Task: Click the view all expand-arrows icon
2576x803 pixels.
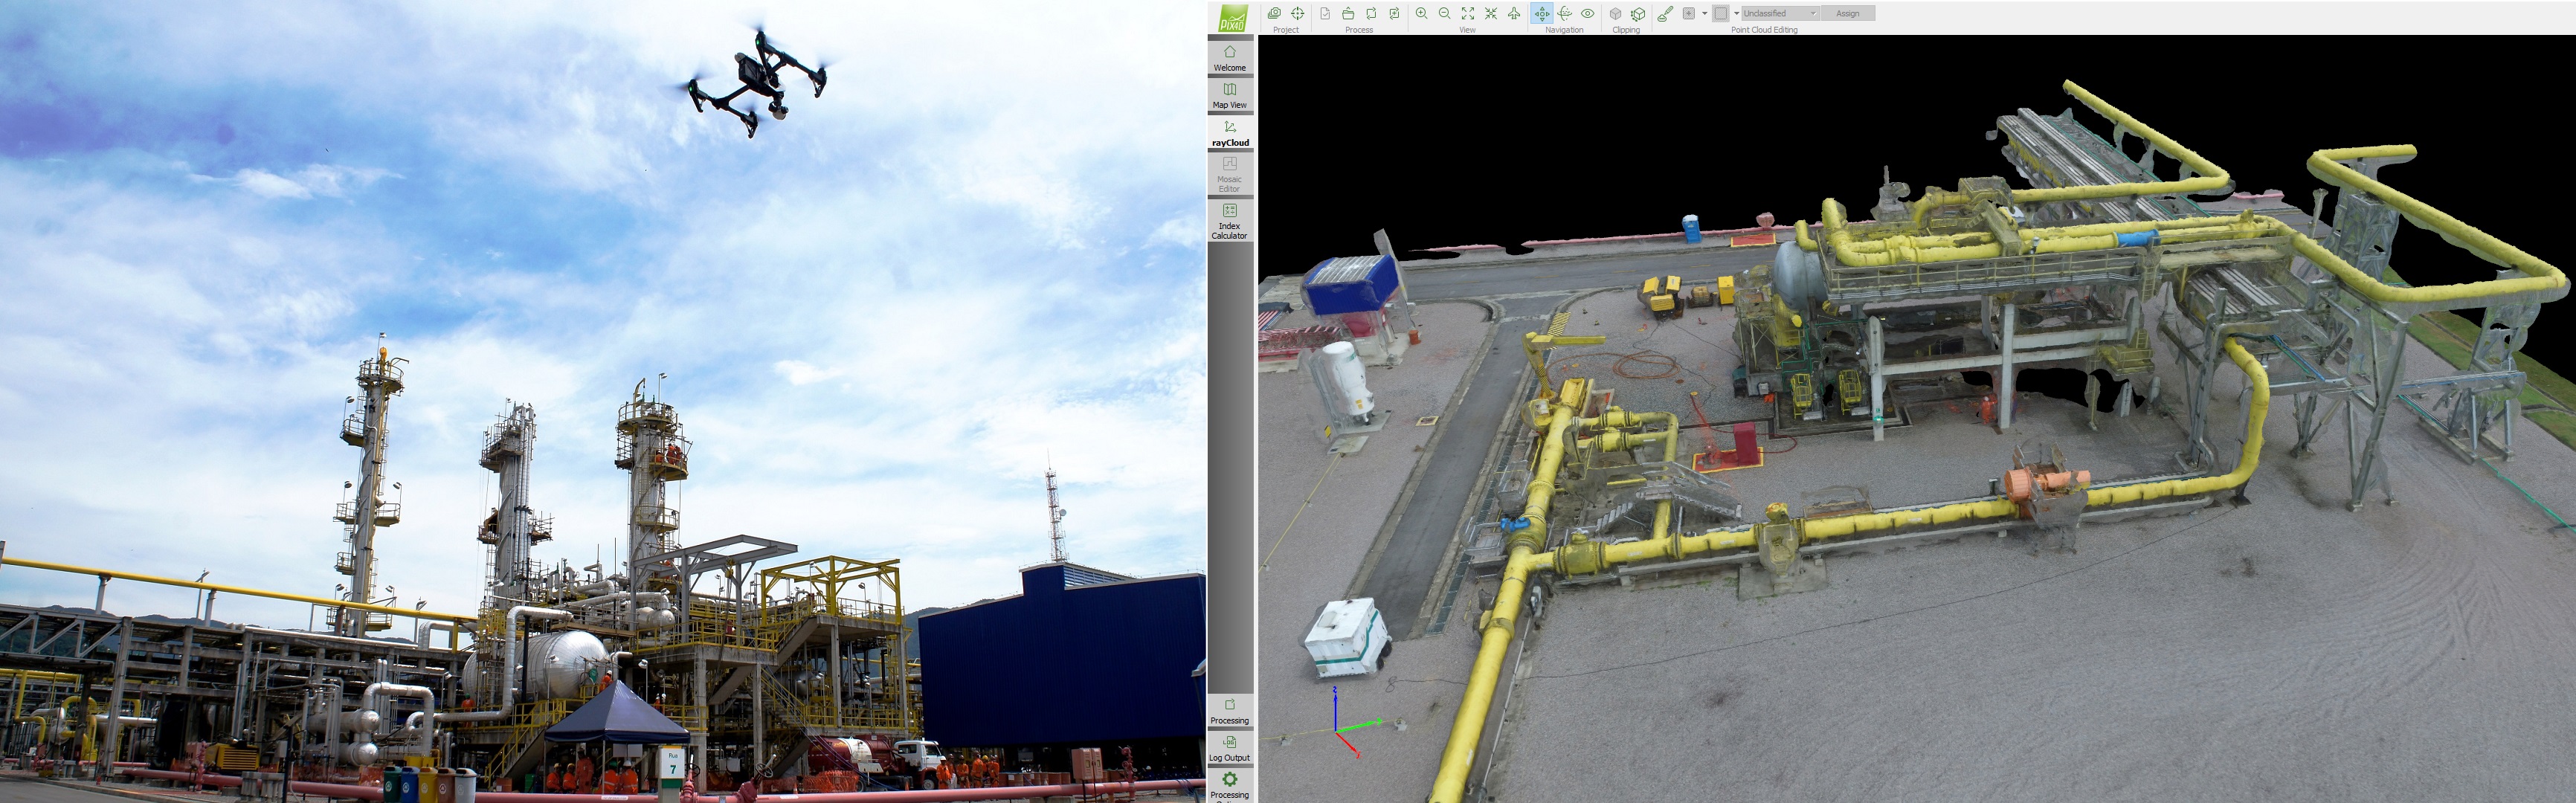Action: pos(1468,13)
